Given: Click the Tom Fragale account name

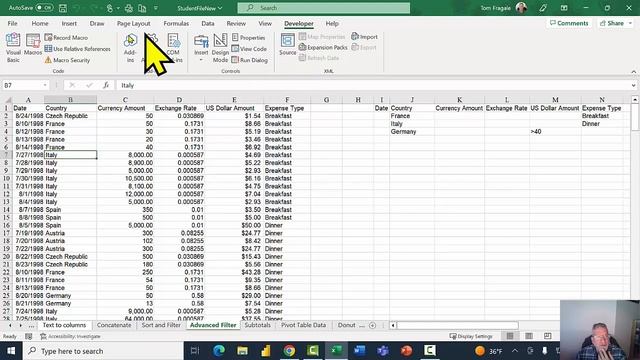Looking at the screenshot, I should pyautogui.click(x=496, y=8).
